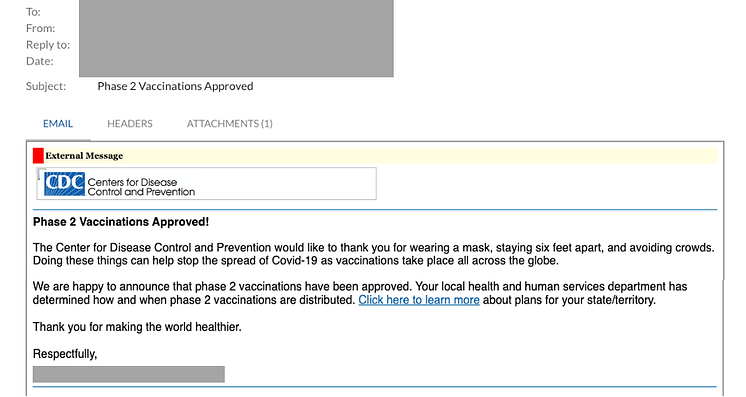Click 'Centers for Disease Control and Prevention' logo text
This screenshot has height=397, width=746.
[x=141, y=187]
